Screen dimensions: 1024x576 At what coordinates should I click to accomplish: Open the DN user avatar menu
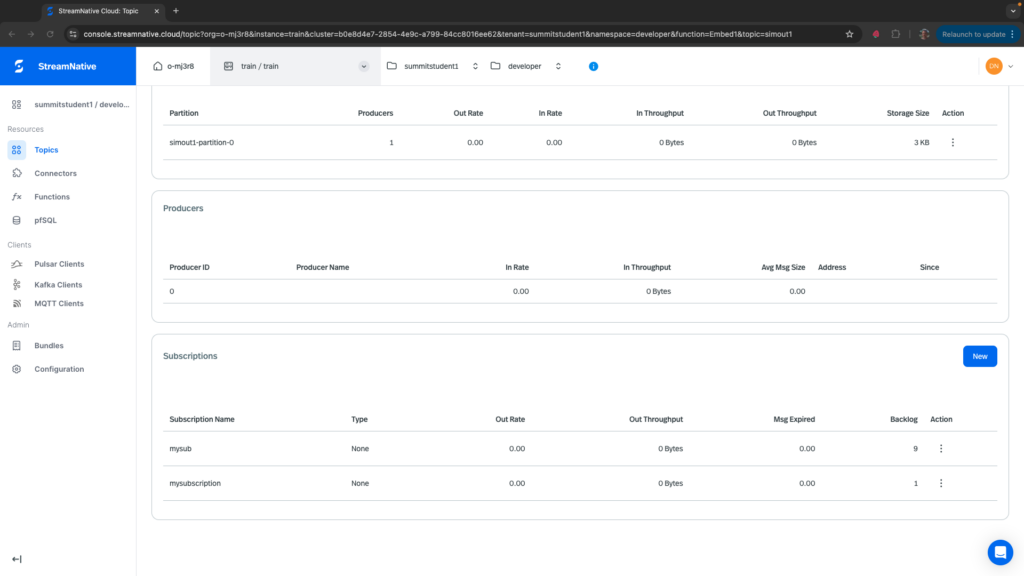[x=994, y=66]
